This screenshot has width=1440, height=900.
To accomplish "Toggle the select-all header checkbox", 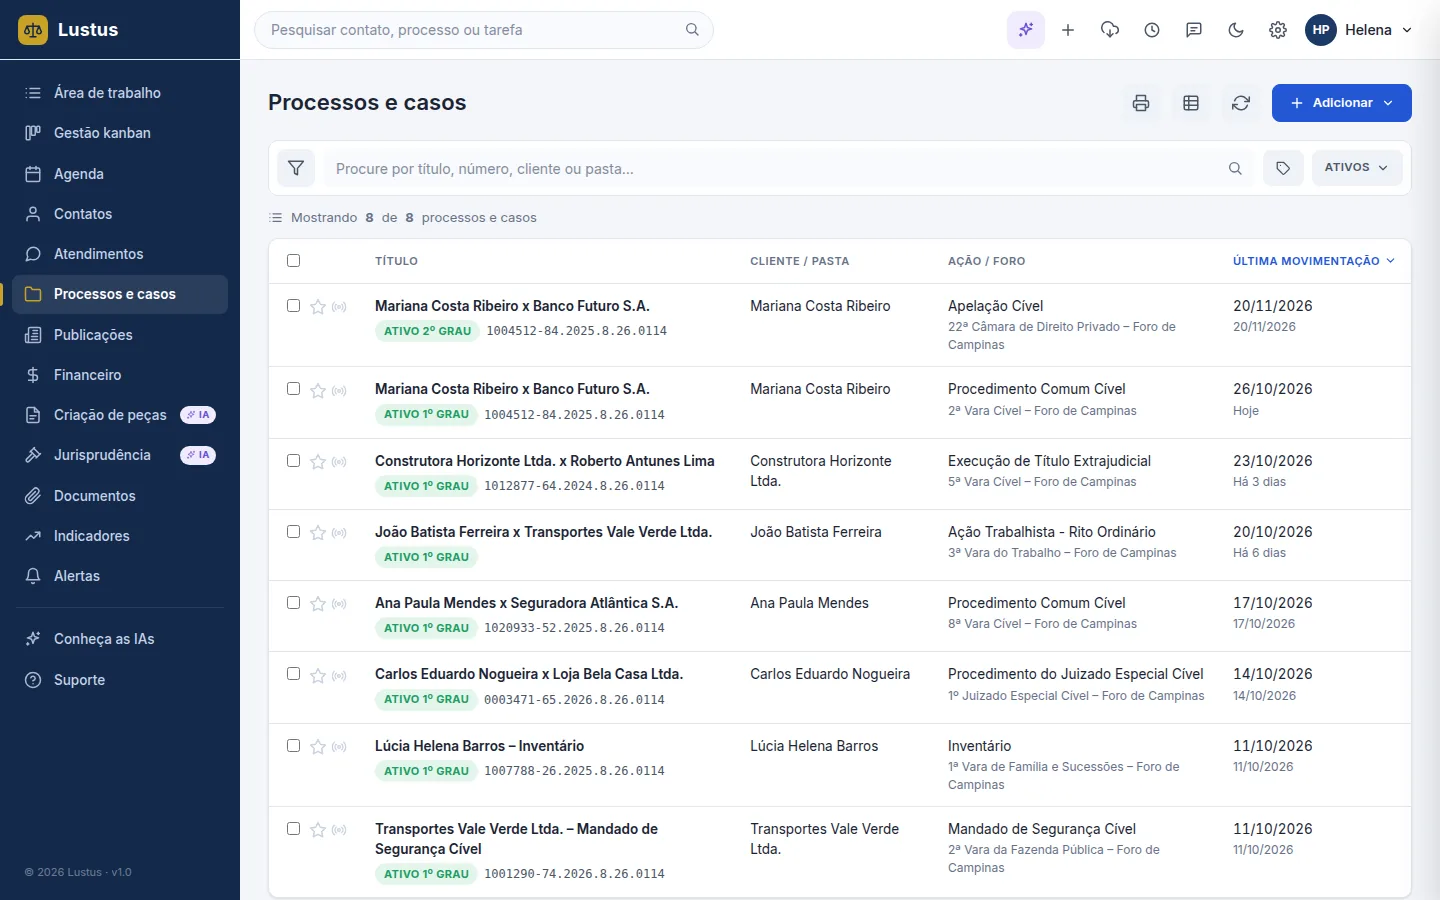I will click(293, 261).
